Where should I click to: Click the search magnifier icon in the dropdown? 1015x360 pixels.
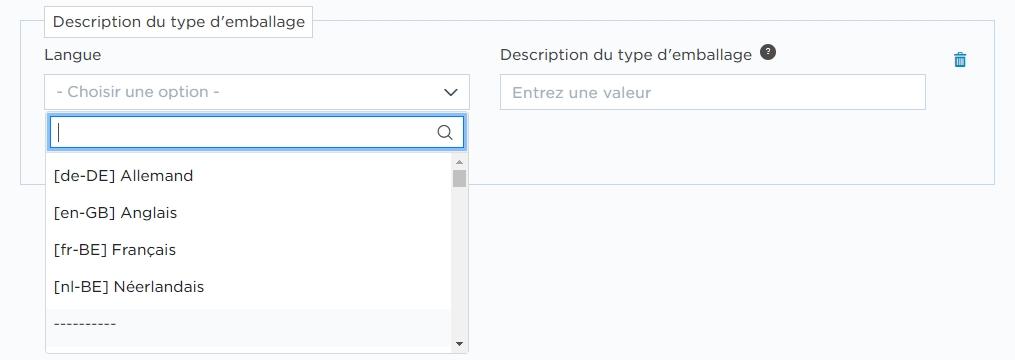[x=445, y=132]
